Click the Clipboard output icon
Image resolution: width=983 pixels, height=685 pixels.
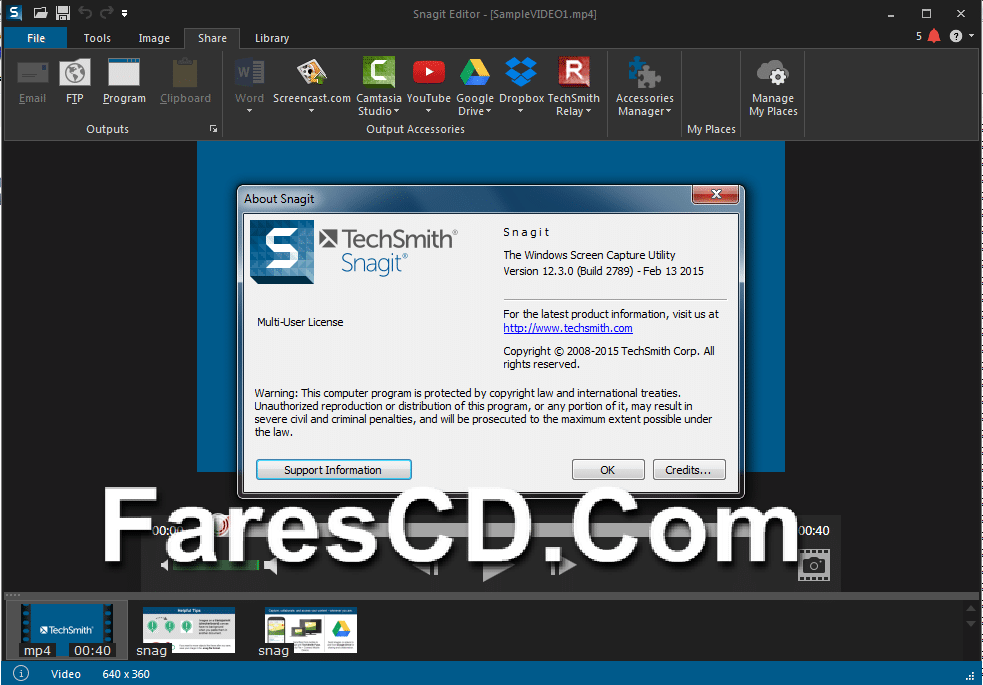[x=185, y=73]
